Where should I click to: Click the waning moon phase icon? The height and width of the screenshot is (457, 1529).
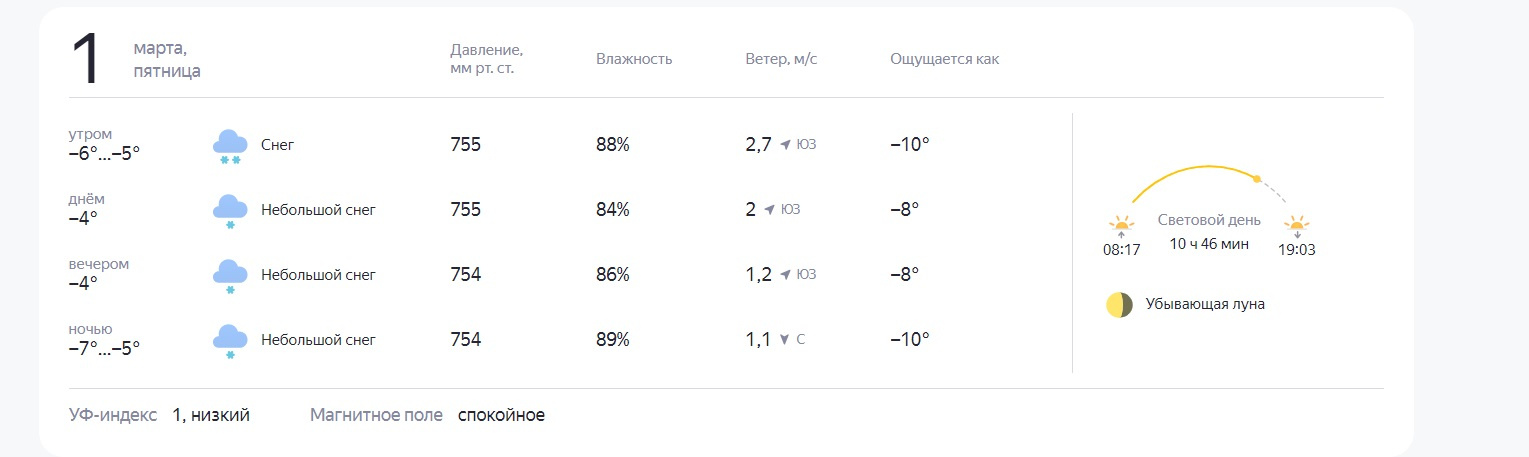click(x=1119, y=305)
